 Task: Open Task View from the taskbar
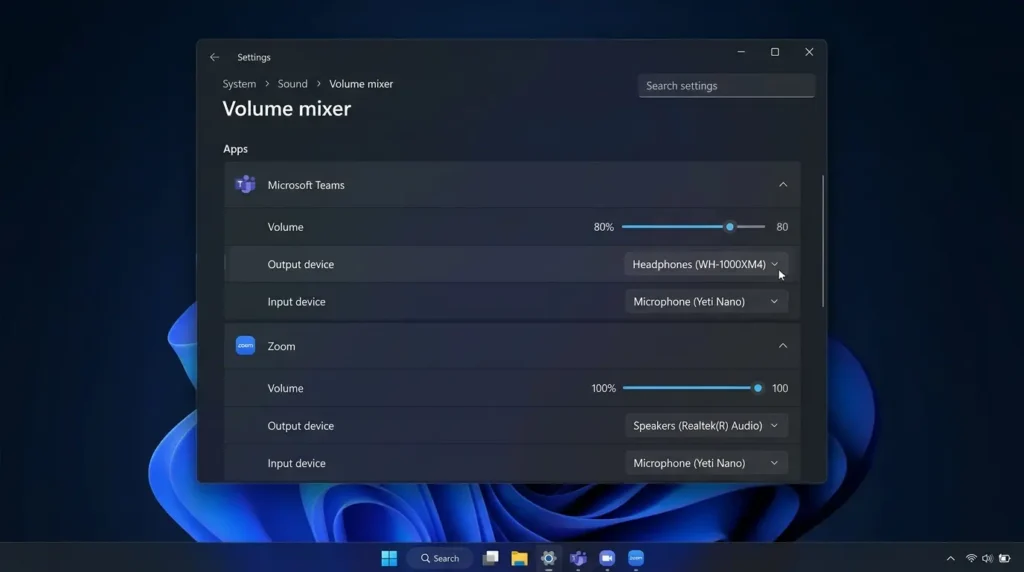tap(490, 558)
